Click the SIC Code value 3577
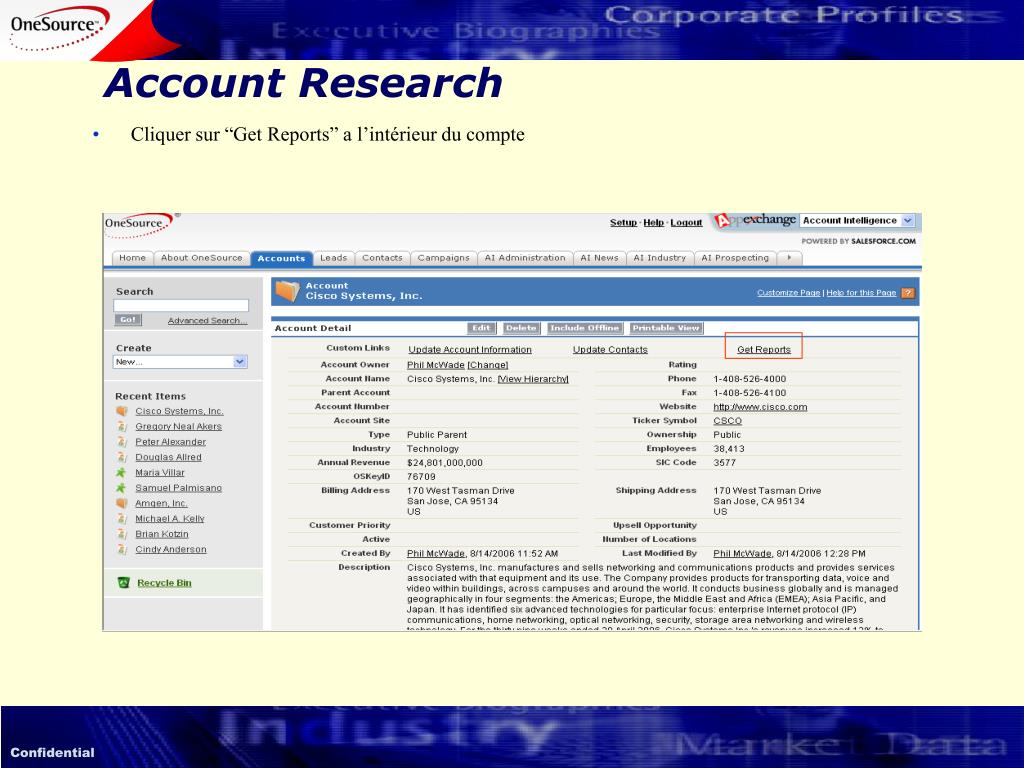This screenshot has width=1024, height=768. (724, 462)
